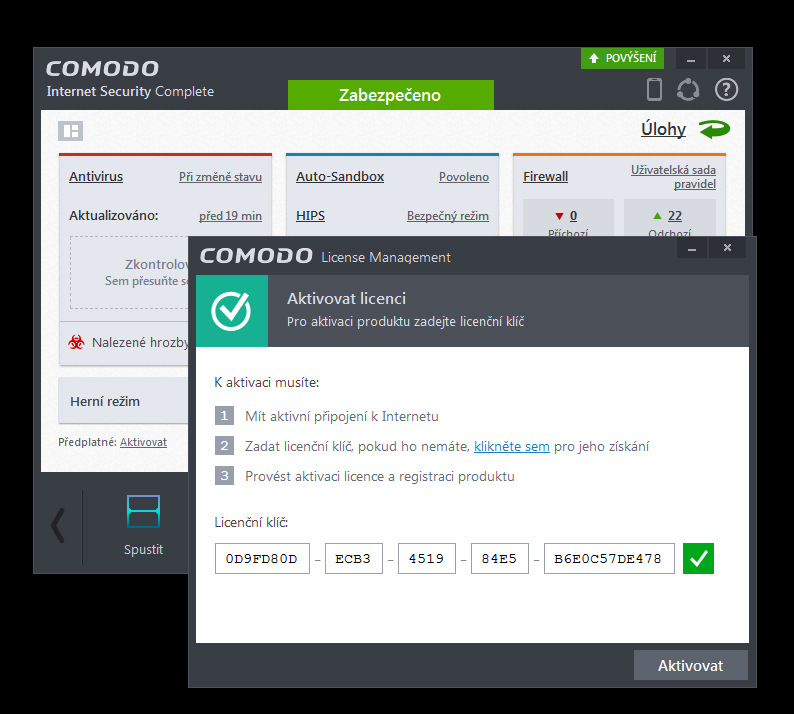The height and width of the screenshot is (714, 794).
Task: Click the Předplatné Aktivovat link
Action: (143, 442)
